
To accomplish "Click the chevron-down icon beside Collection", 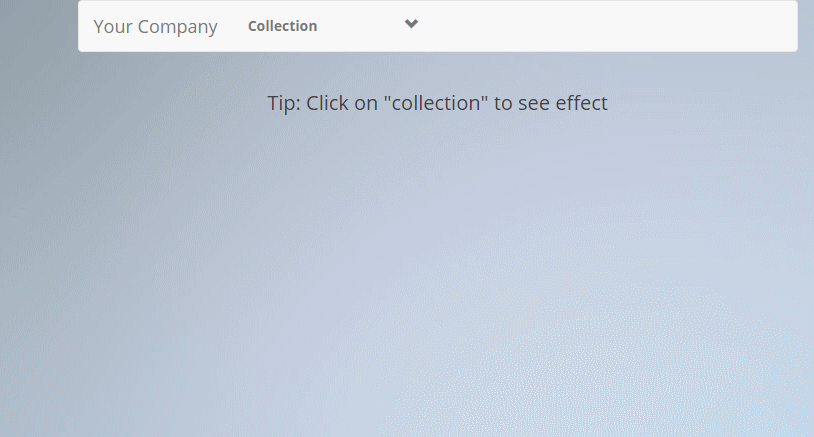I will pyautogui.click(x=411, y=25).
